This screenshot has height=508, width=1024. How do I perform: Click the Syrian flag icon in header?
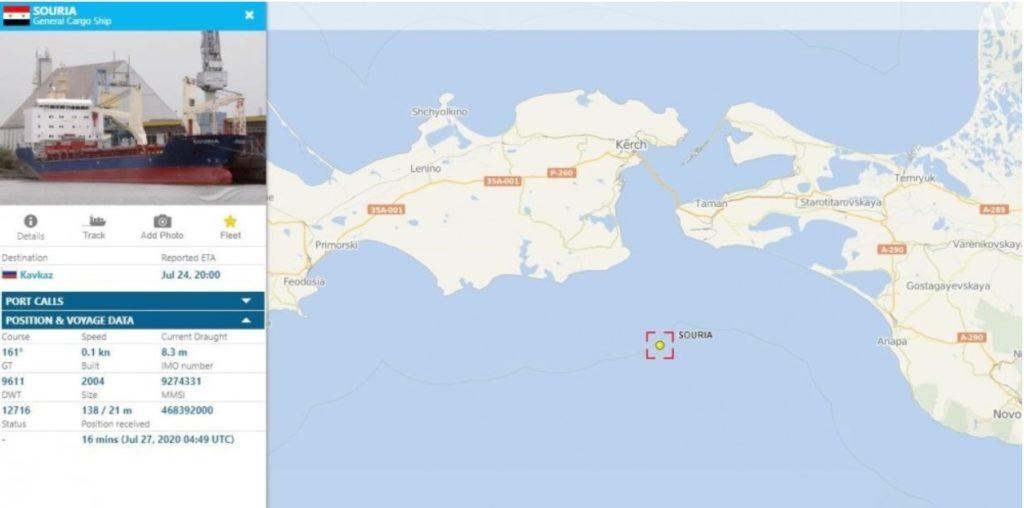(16, 16)
